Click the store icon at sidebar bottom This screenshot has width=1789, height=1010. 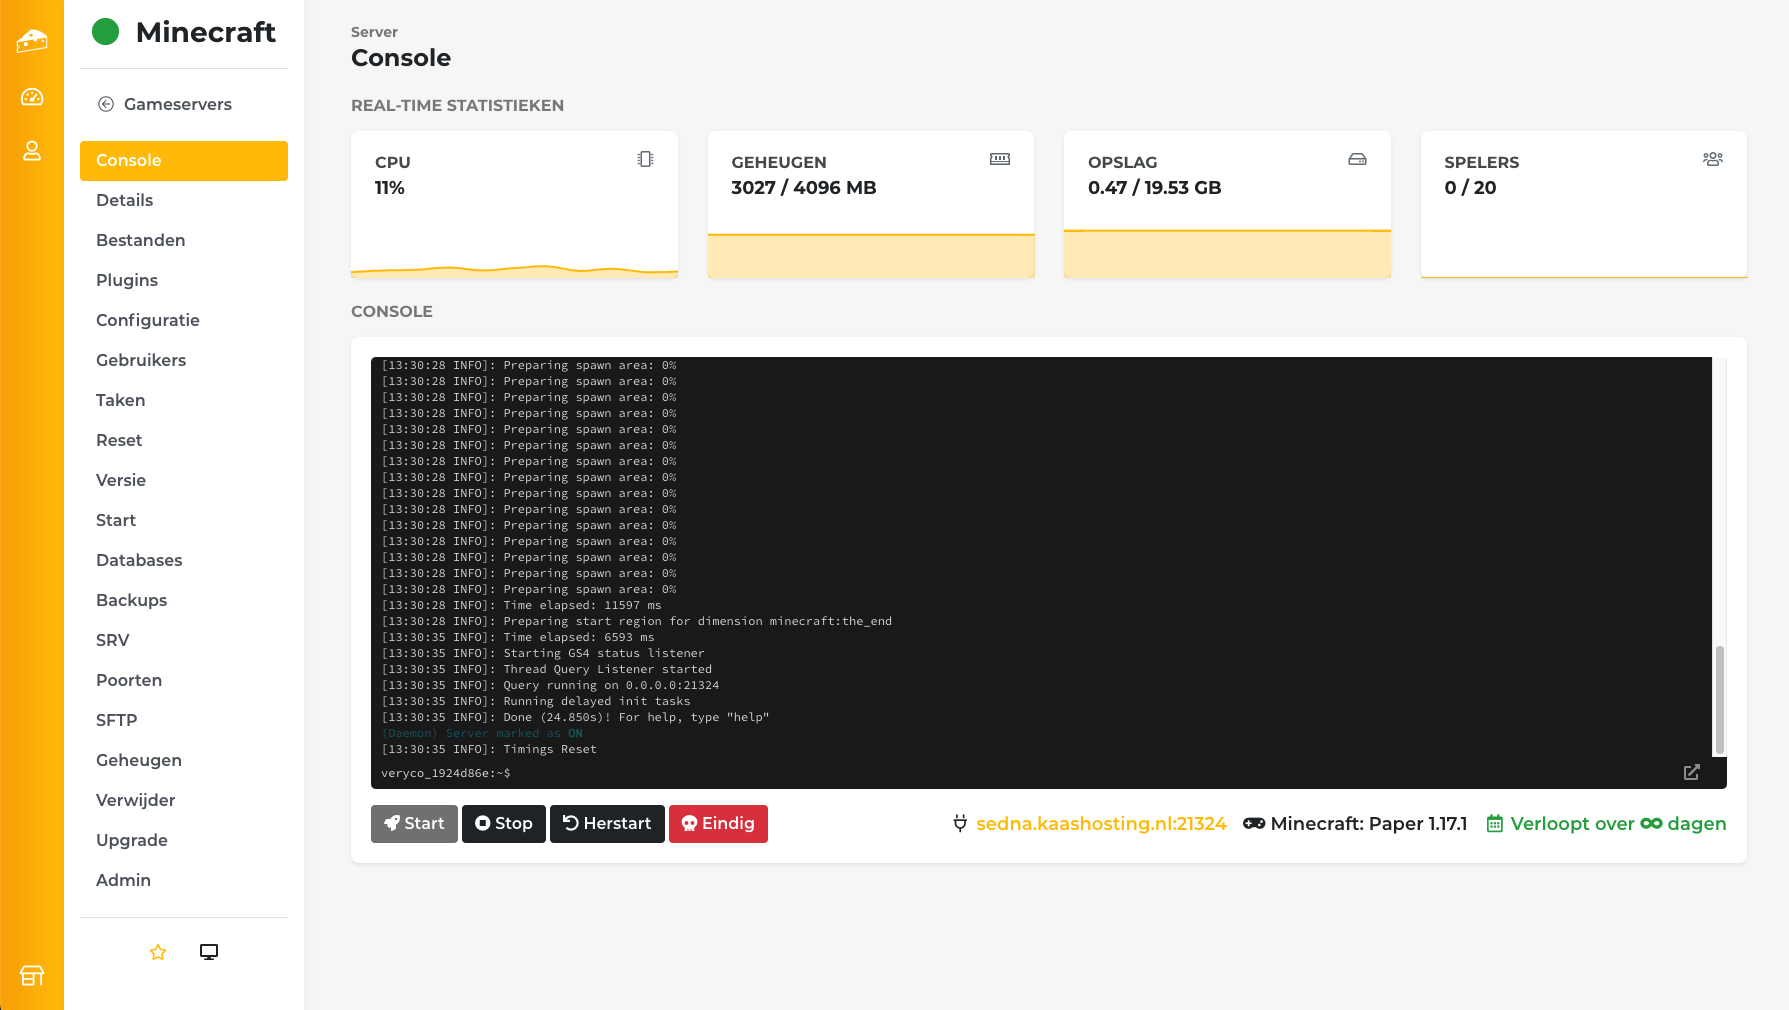32,975
